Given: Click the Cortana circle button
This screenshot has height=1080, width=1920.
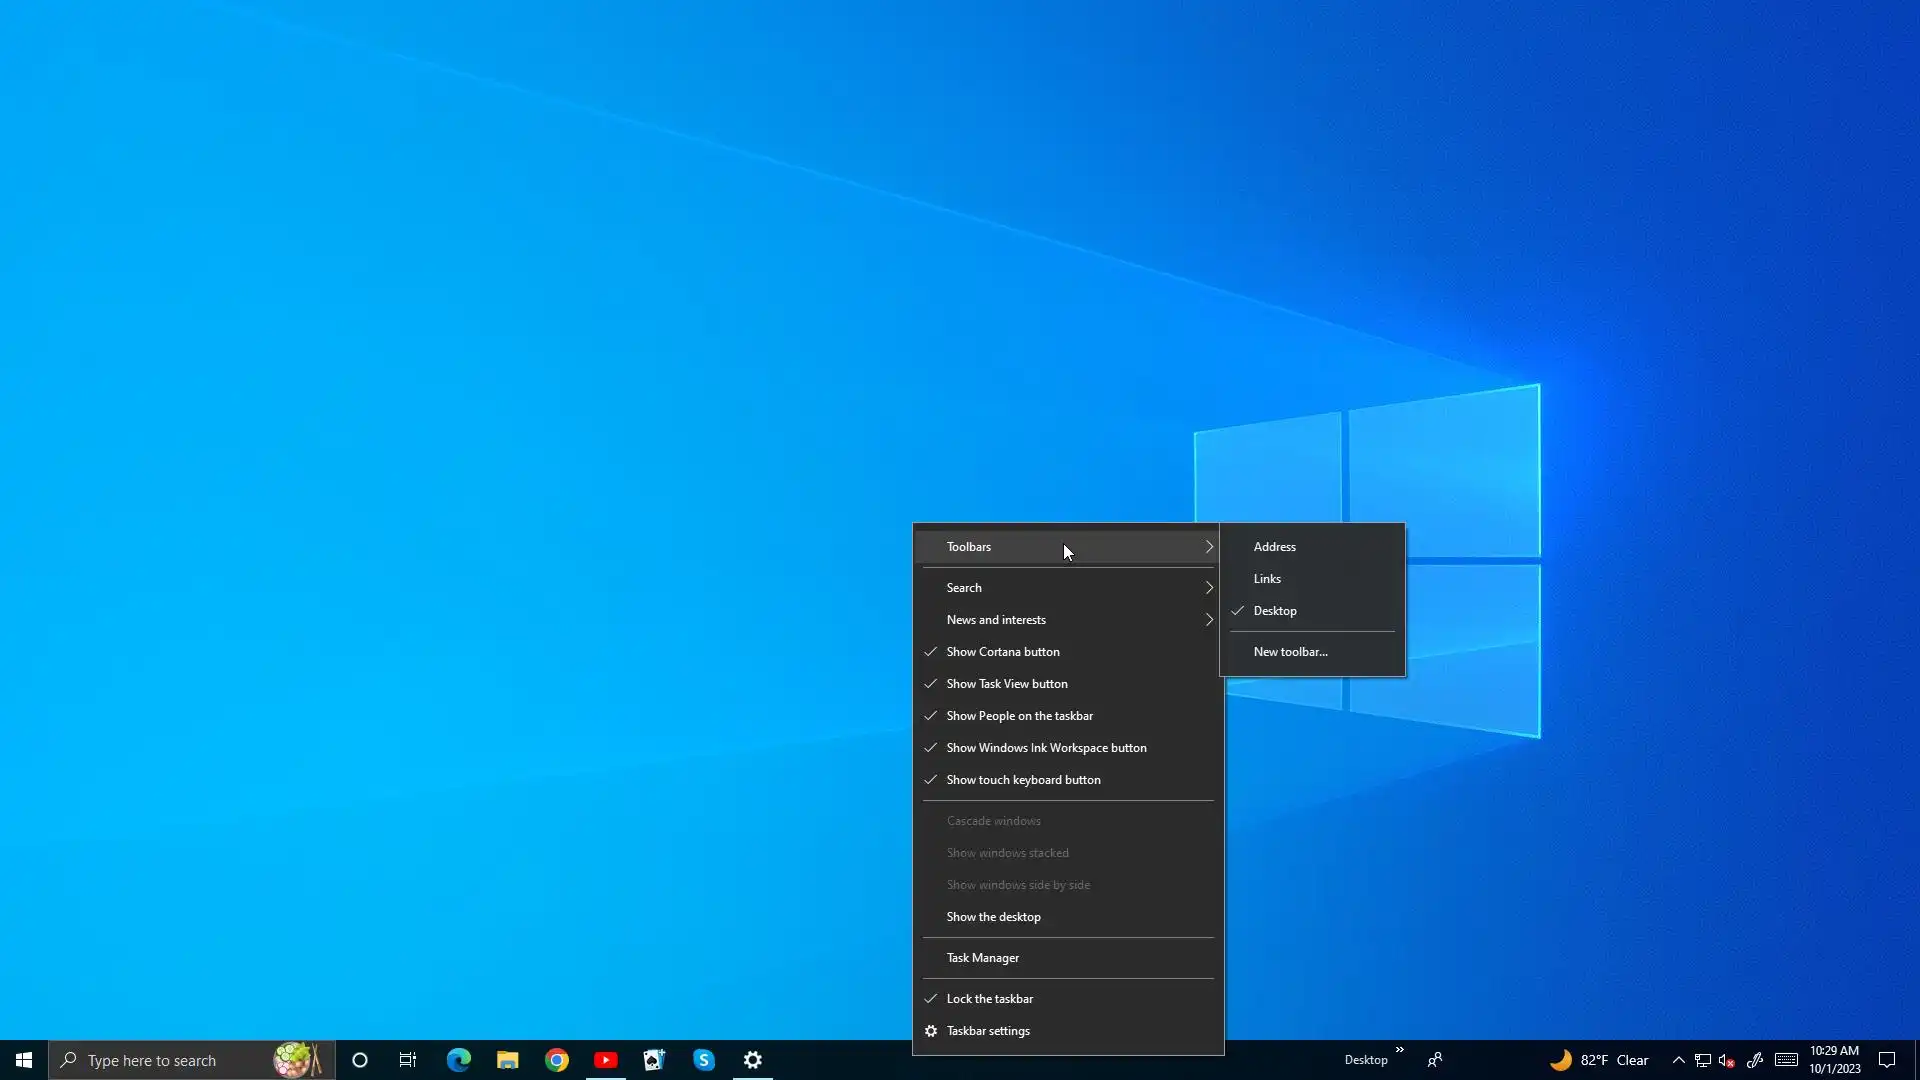Looking at the screenshot, I should 360,1060.
